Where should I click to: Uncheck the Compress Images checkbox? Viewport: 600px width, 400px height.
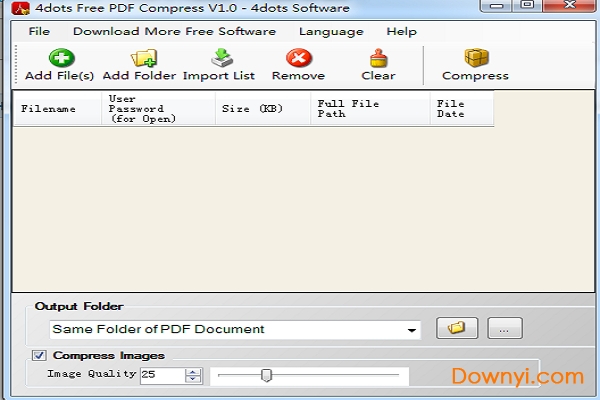coord(39,356)
